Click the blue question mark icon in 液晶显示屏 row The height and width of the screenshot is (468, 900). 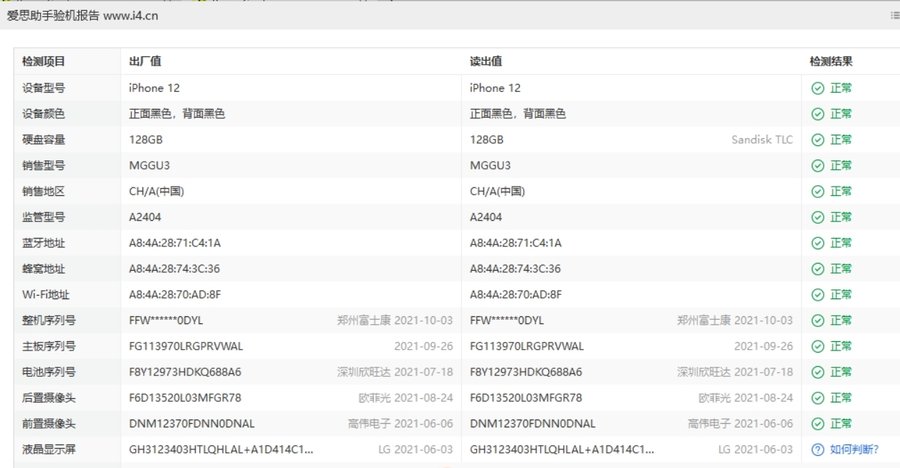pos(817,450)
